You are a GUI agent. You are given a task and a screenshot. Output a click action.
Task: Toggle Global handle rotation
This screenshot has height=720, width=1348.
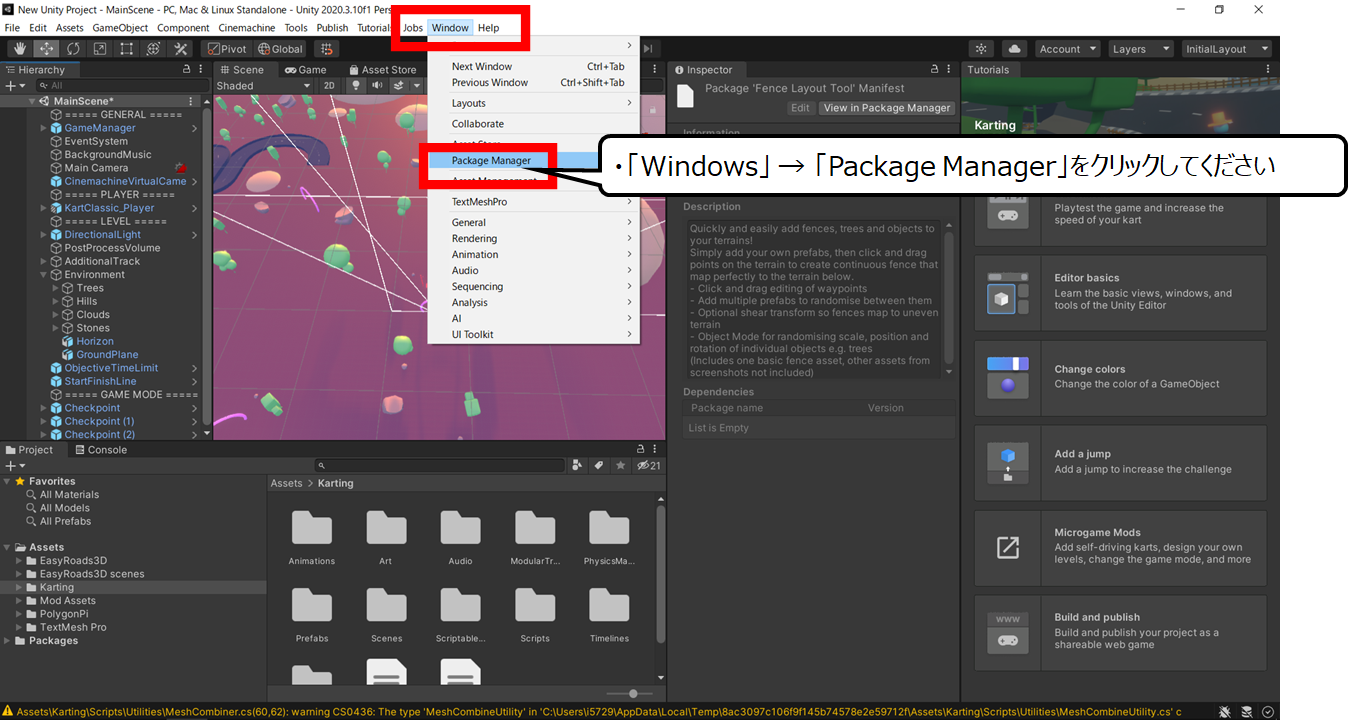click(x=280, y=48)
